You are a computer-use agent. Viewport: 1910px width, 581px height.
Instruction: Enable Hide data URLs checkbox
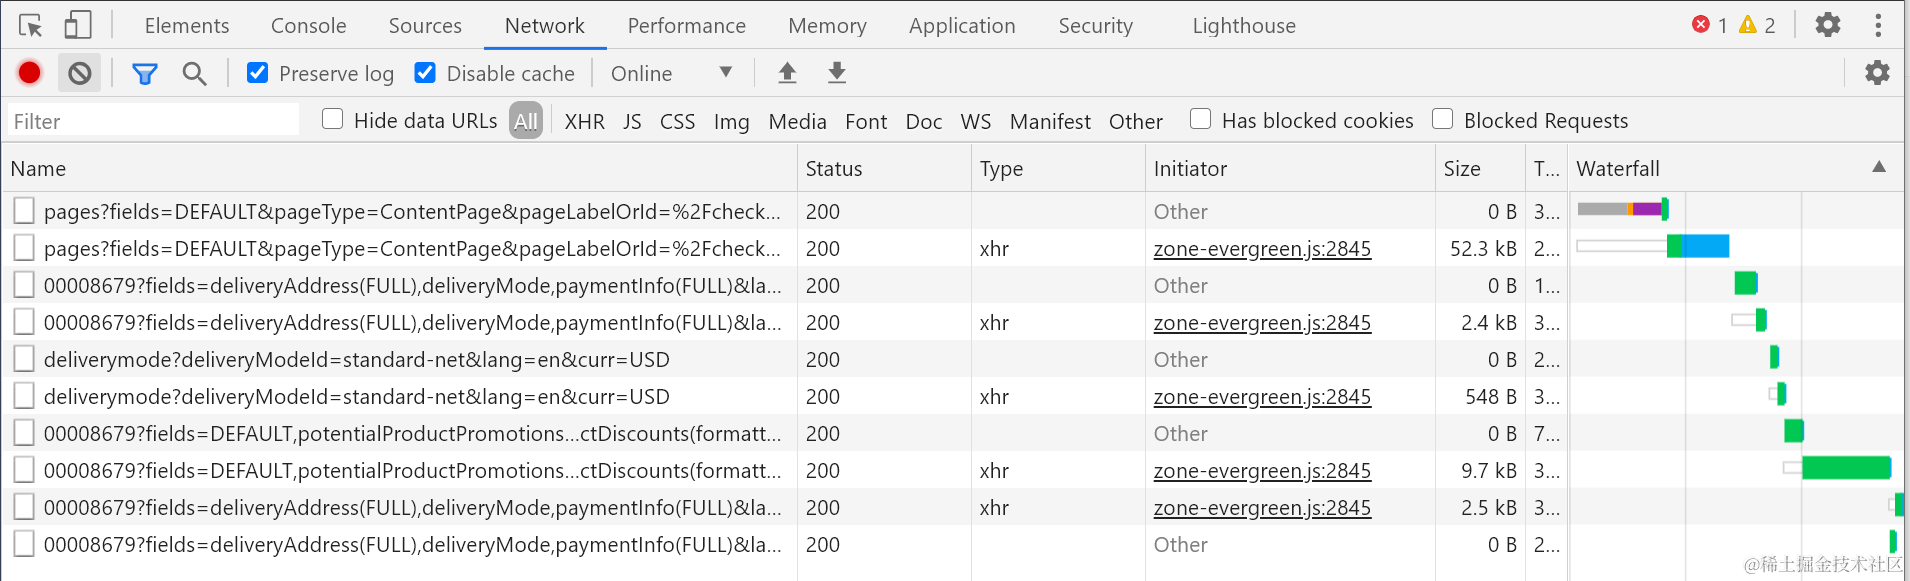333,120
